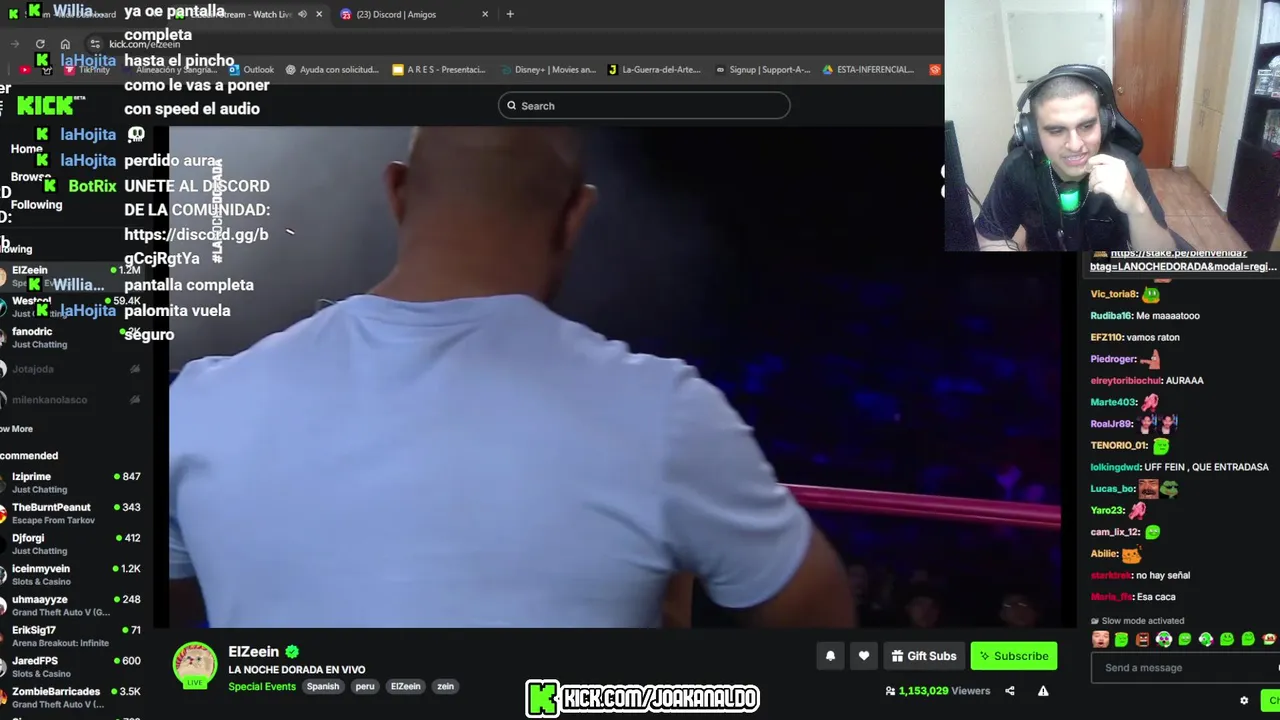Reload the page in the browser
The image size is (1280, 720).
tap(40, 44)
